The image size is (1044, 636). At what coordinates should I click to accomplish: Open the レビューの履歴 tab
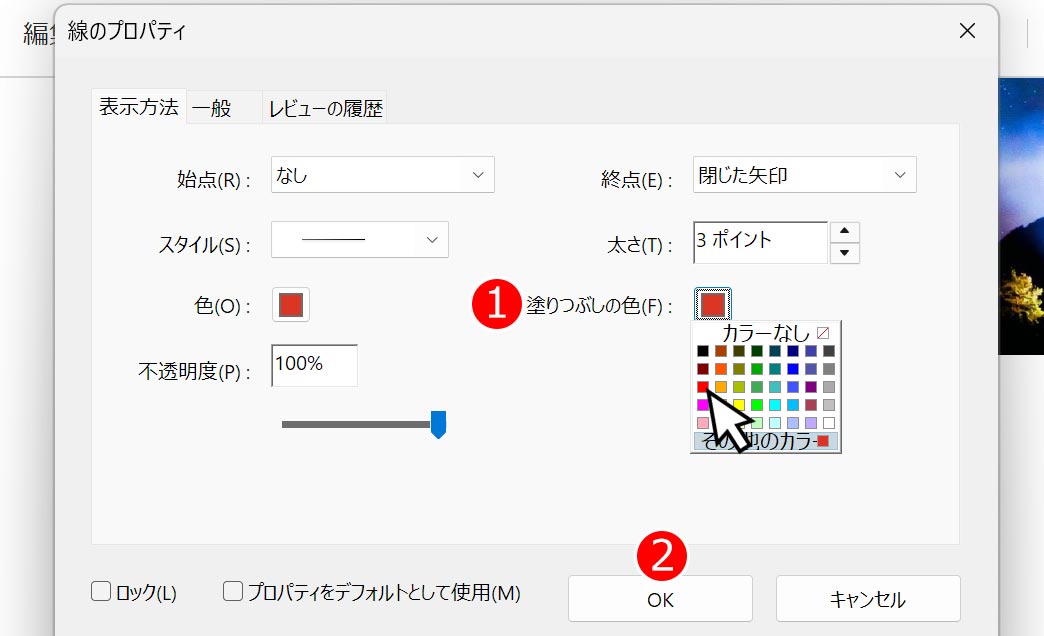click(x=327, y=107)
